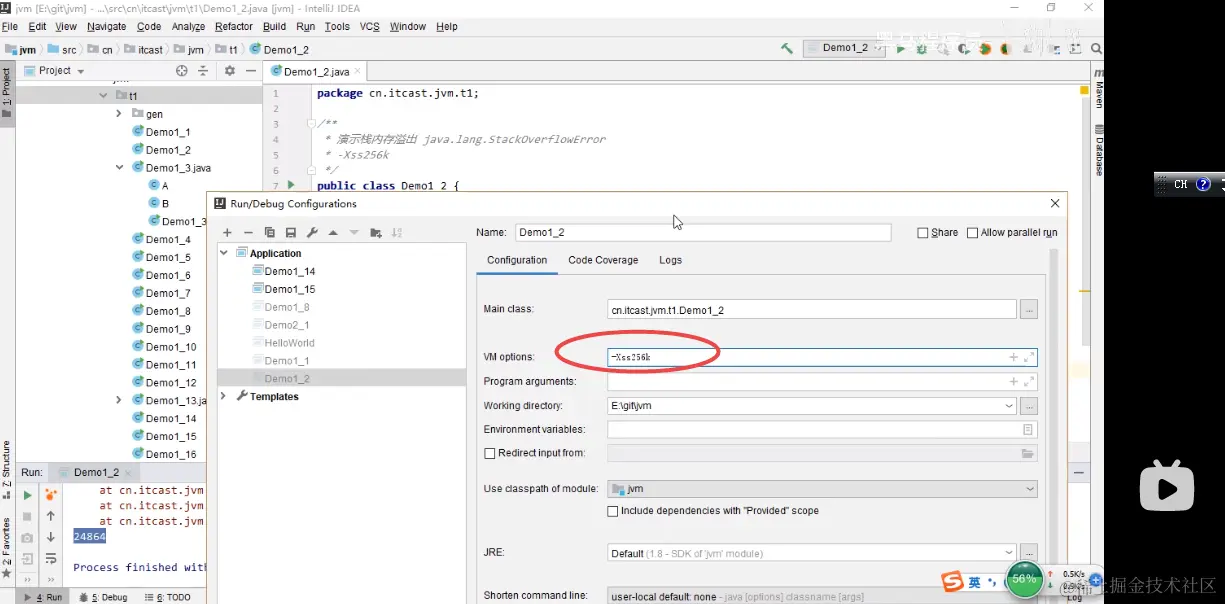1225x604 pixels.
Task: Expand VM options field editor icon
Action: (x=1028, y=357)
